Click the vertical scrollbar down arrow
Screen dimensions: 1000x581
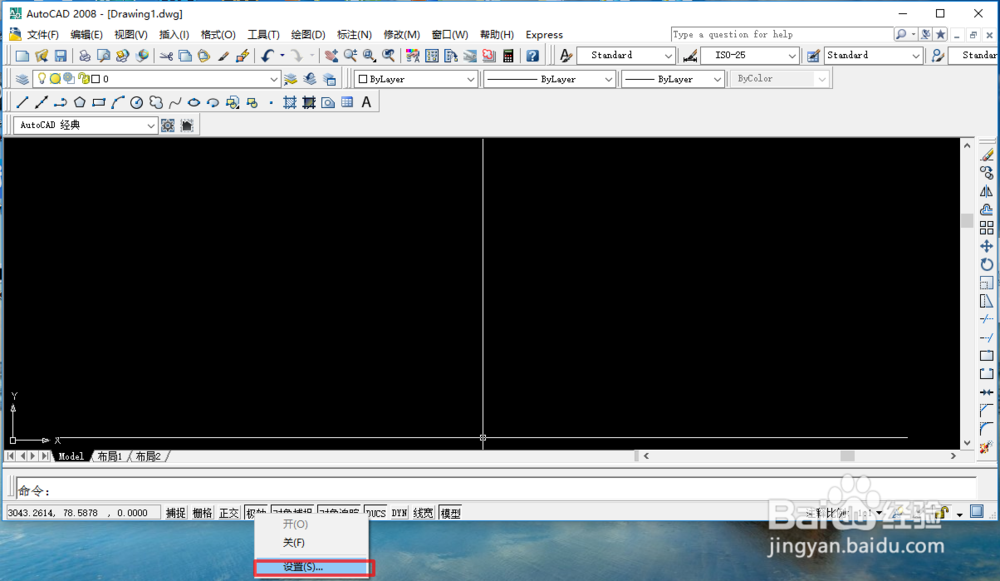[x=967, y=443]
